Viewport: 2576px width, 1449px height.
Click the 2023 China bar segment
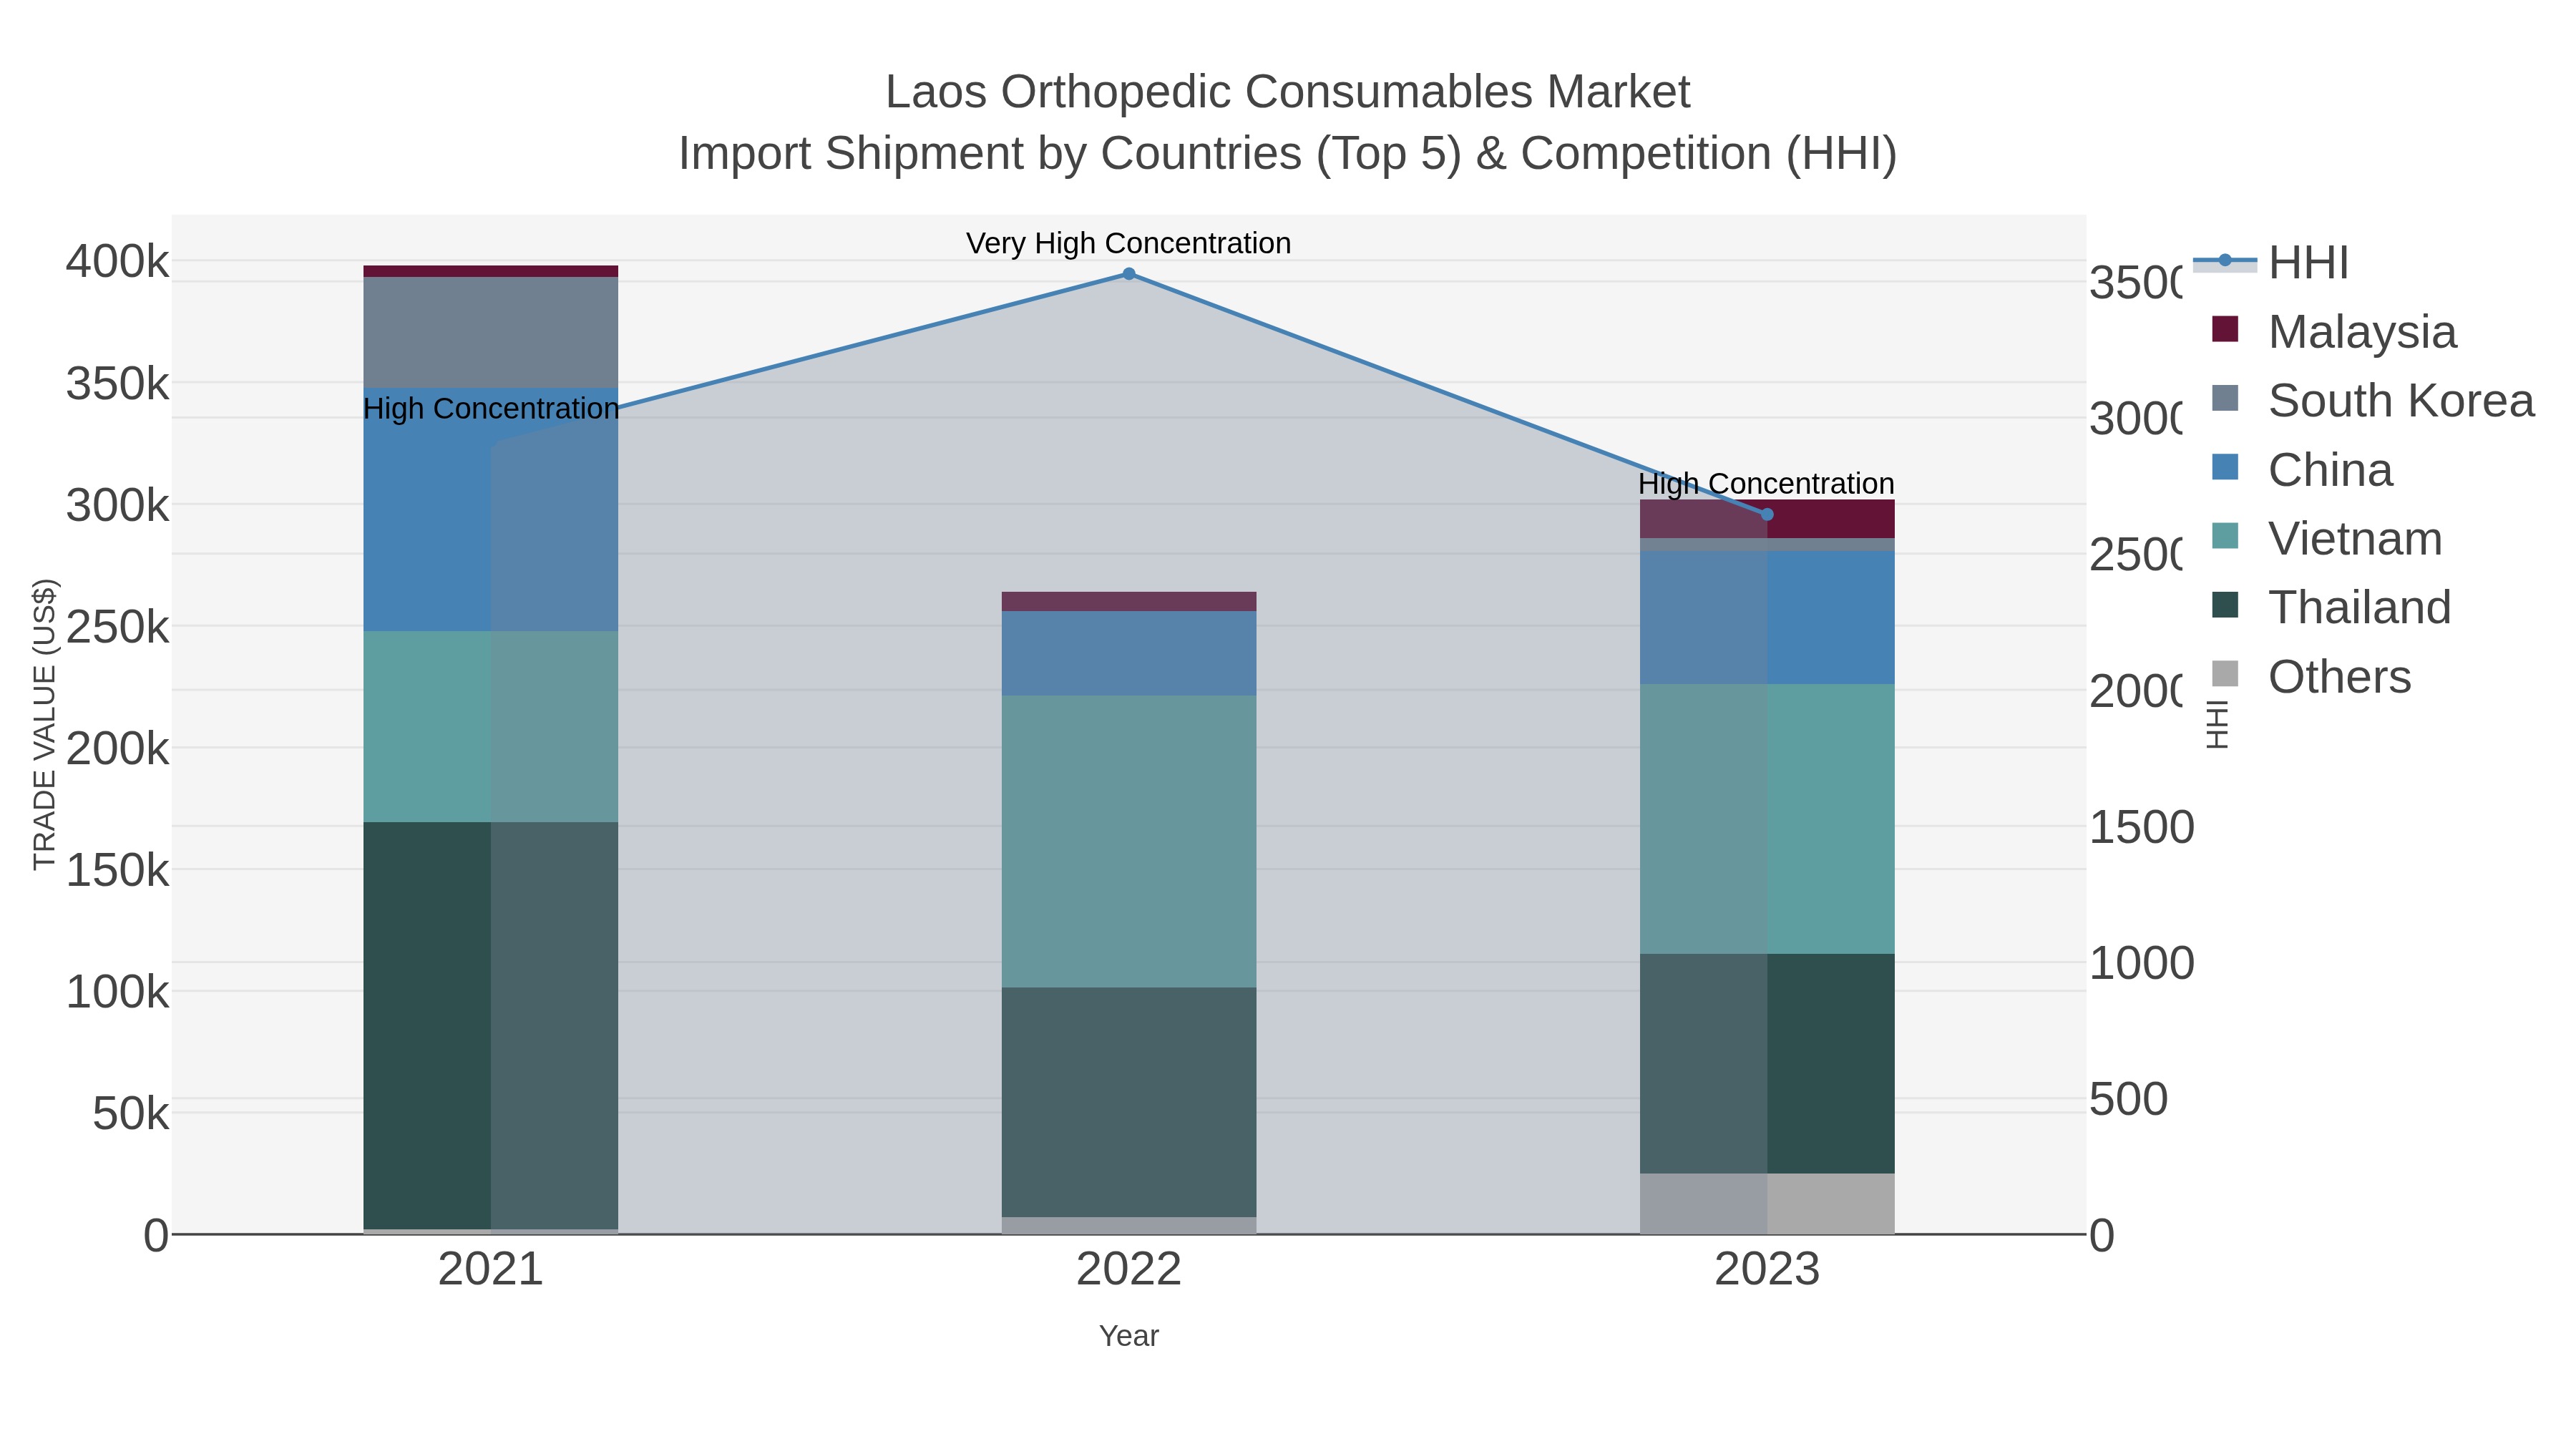(1767, 618)
